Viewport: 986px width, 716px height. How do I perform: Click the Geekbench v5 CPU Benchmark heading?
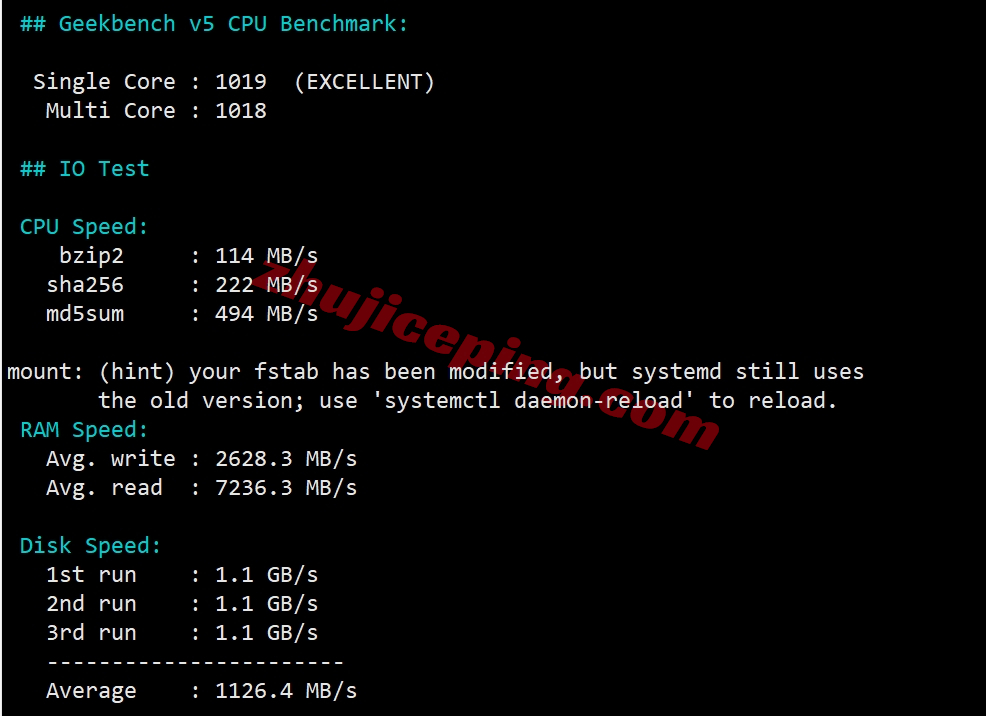click(x=214, y=24)
